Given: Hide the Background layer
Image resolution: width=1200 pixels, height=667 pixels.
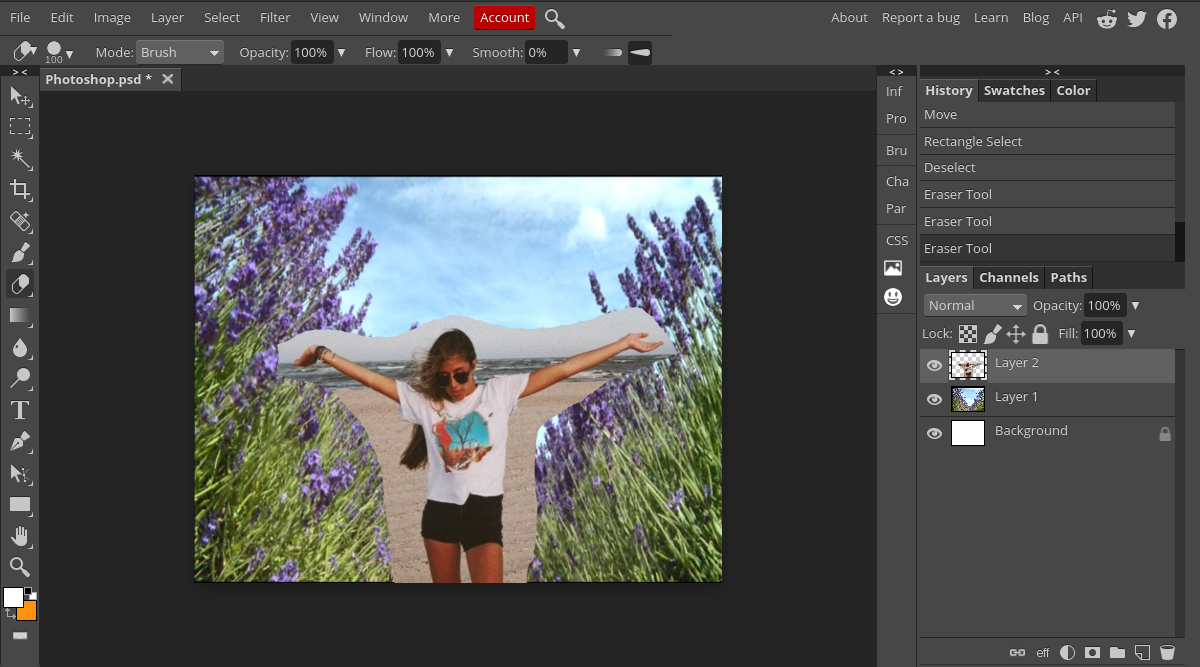Looking at the screenshot, I should coord(935,434).
